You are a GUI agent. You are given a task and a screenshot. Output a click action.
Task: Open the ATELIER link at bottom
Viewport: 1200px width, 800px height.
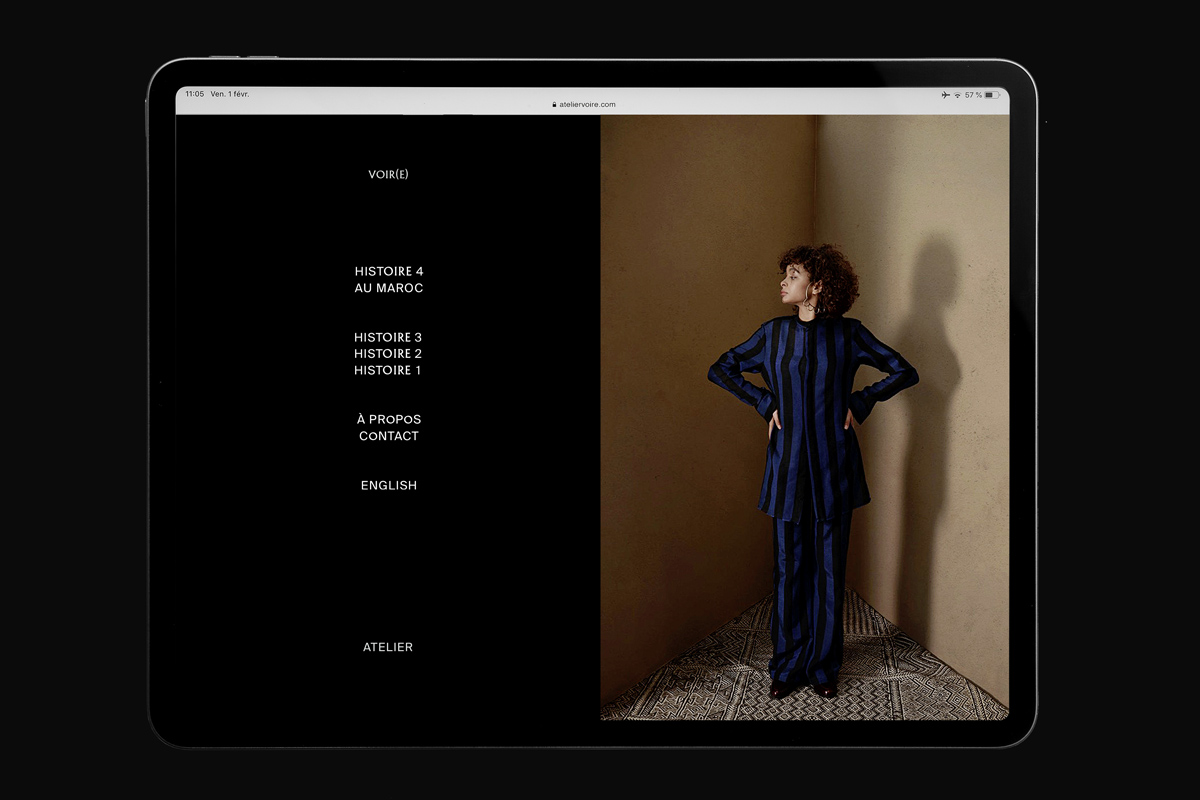coord(388,648)
